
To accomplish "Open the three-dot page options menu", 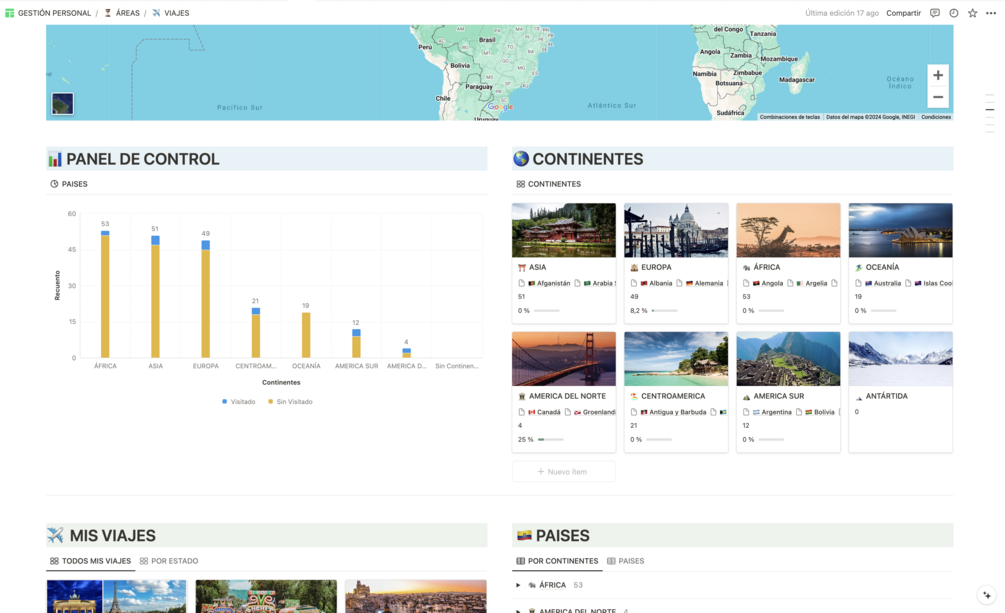I will [x=991, y=13].
